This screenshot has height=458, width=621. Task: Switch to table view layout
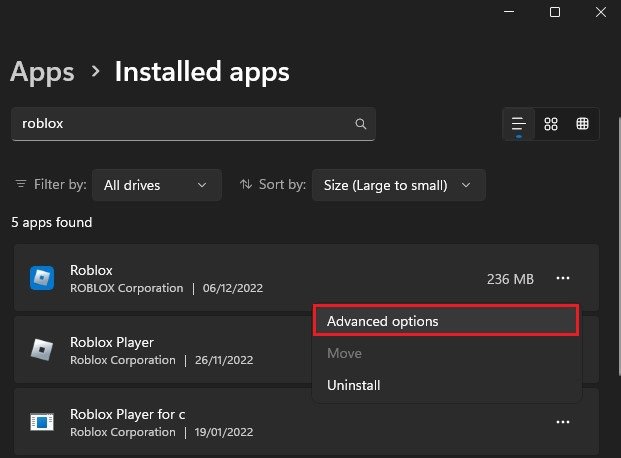coord(582,124)
